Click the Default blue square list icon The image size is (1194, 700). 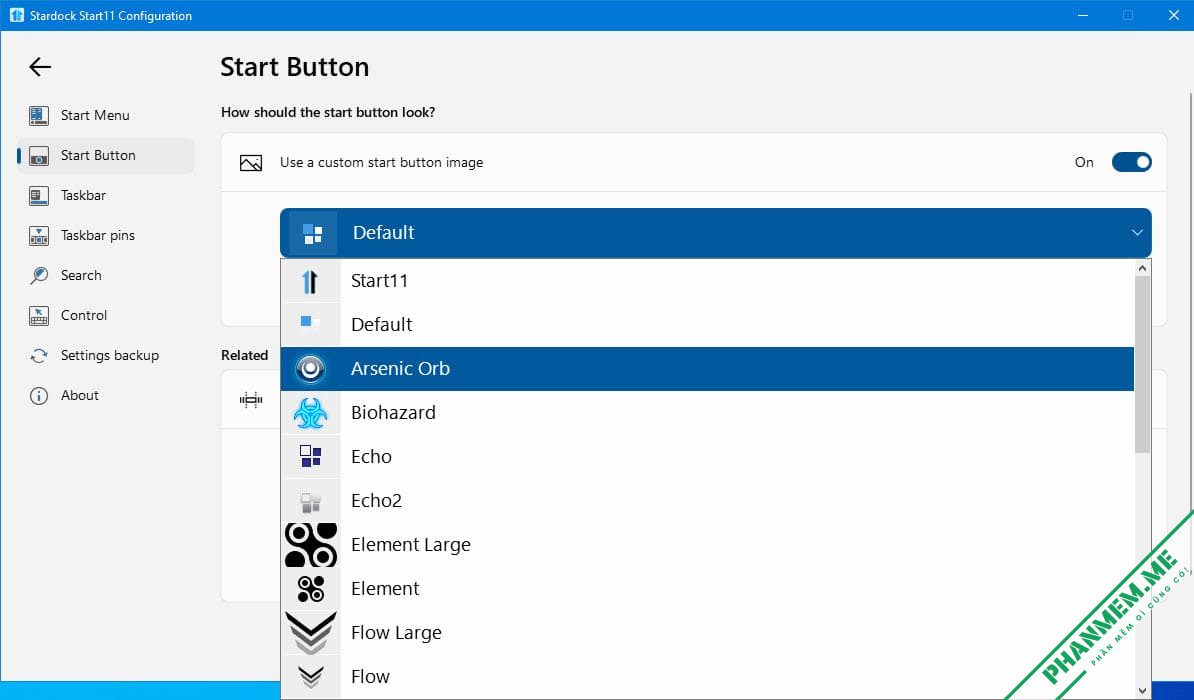pyautogui.click(x=306, y=321)
